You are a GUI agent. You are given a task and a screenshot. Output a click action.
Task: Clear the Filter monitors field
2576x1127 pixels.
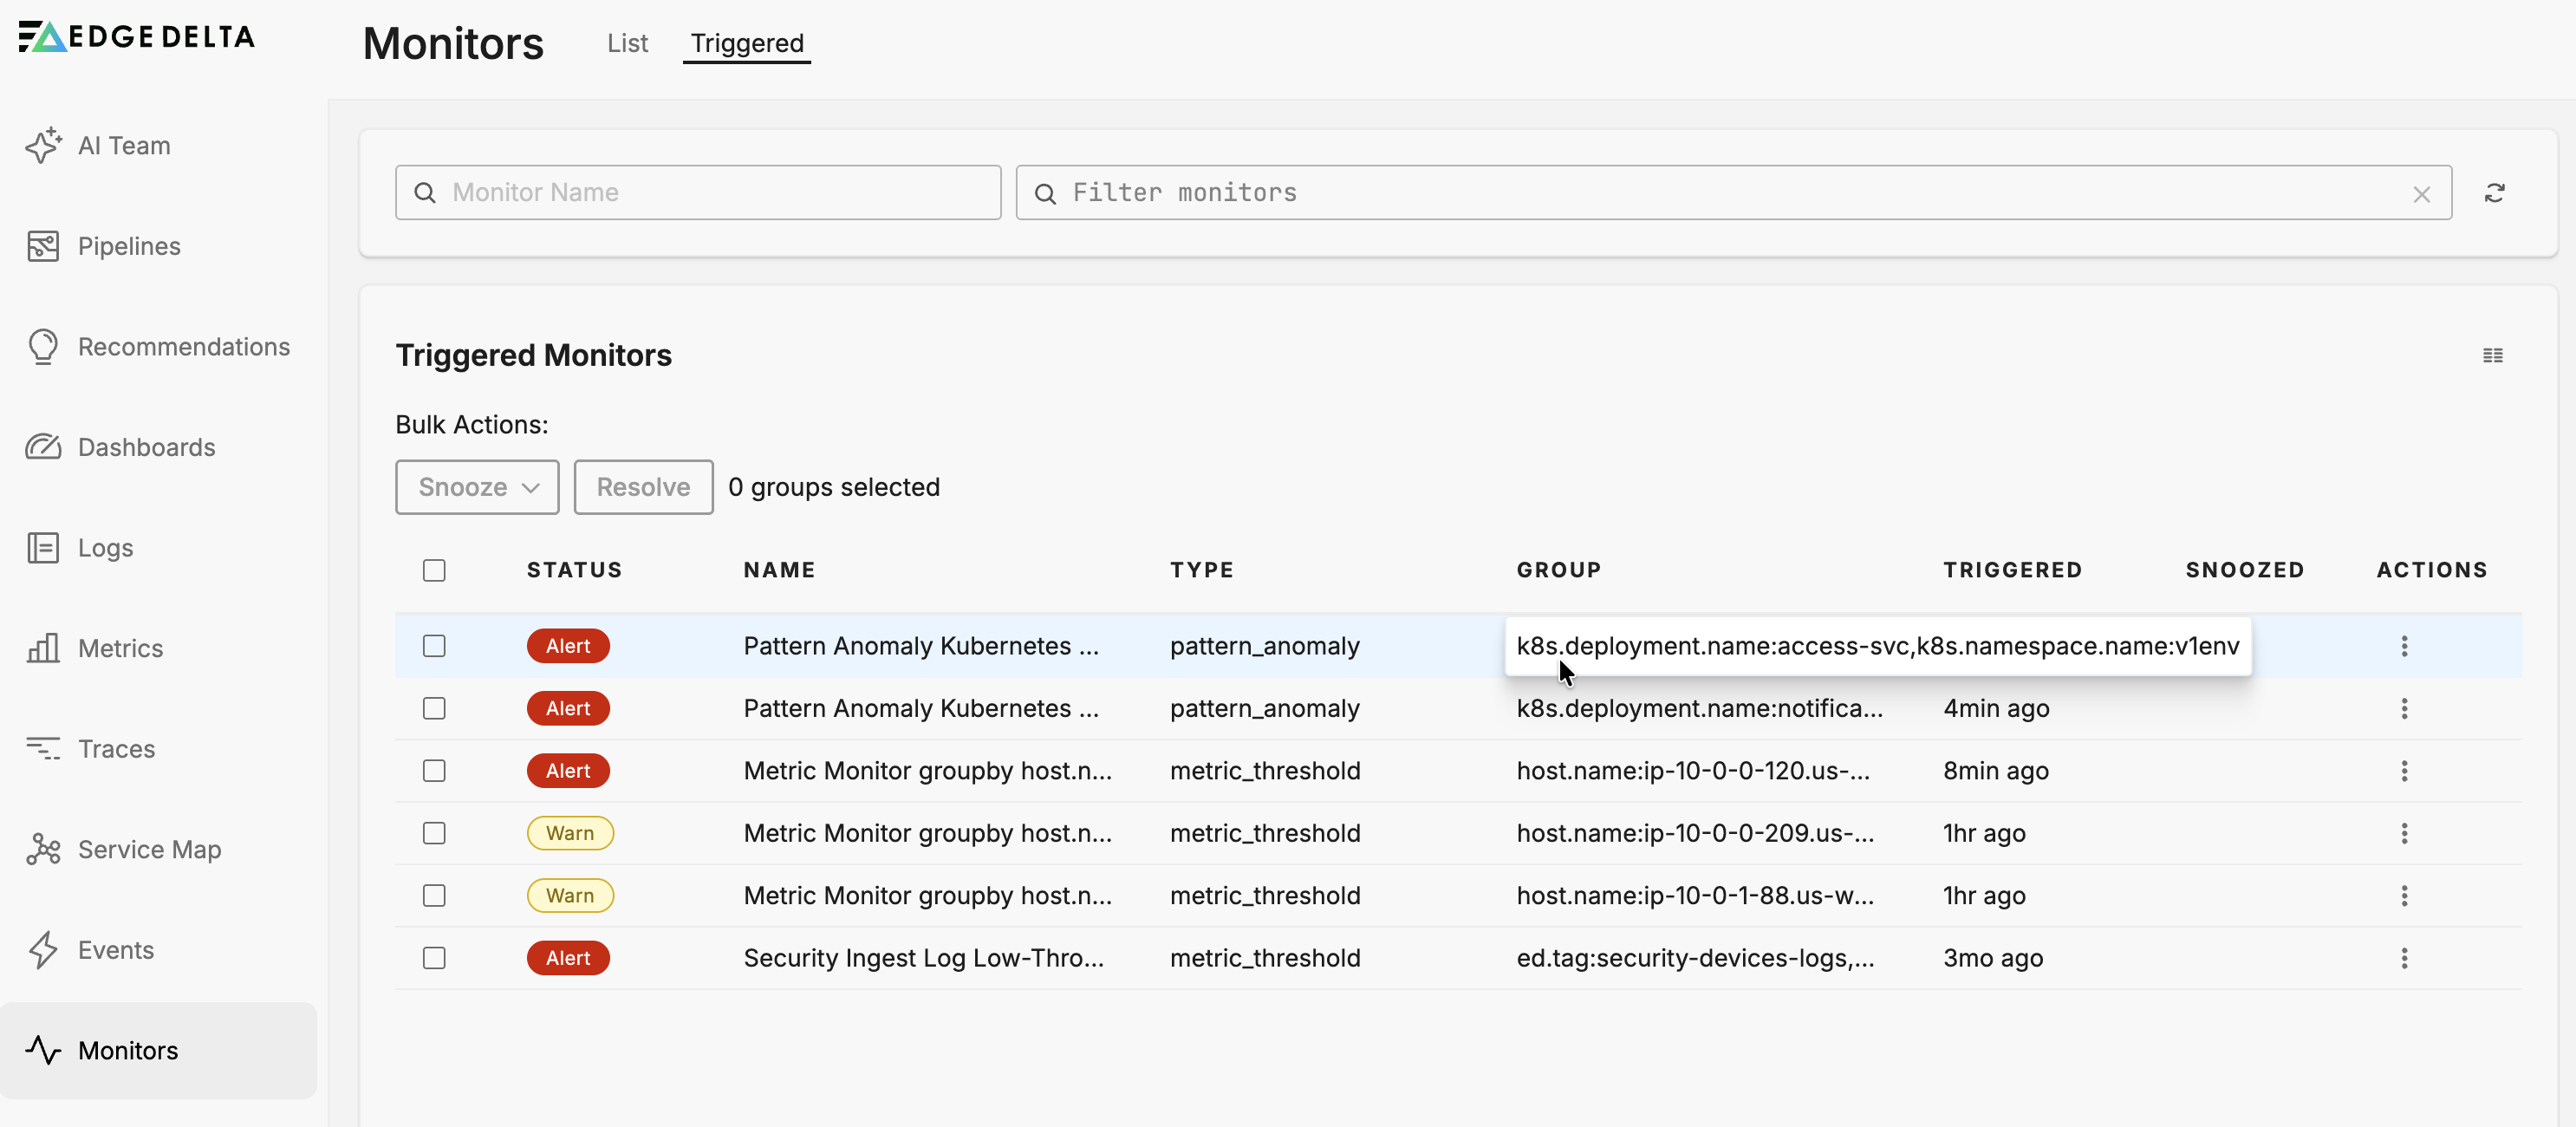[x=2422, y=193]
